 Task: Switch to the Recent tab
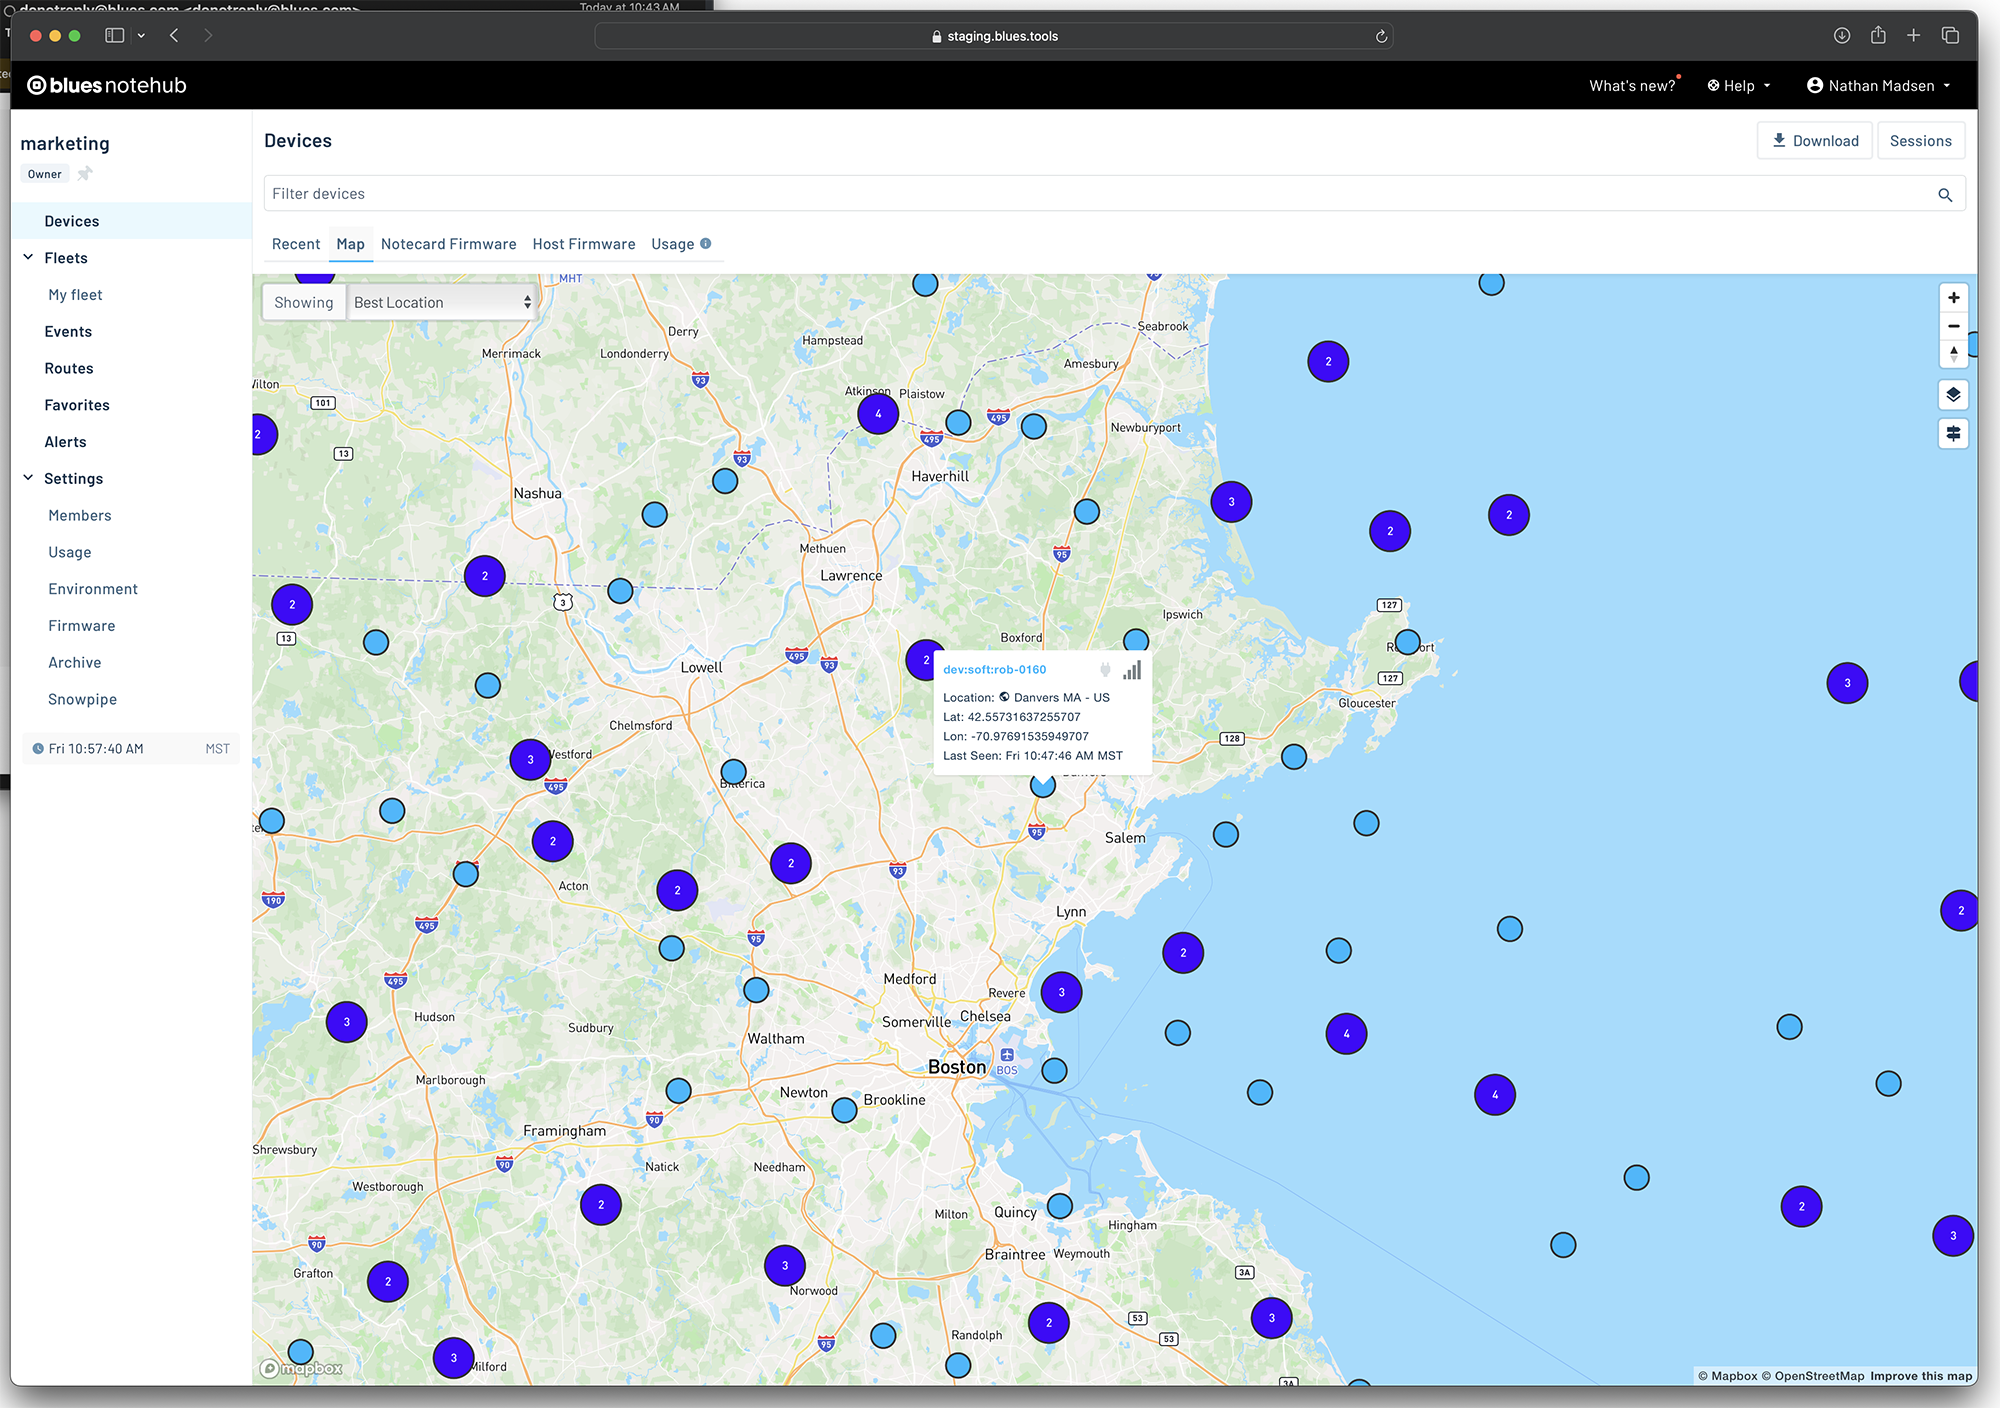pos(296,244)
